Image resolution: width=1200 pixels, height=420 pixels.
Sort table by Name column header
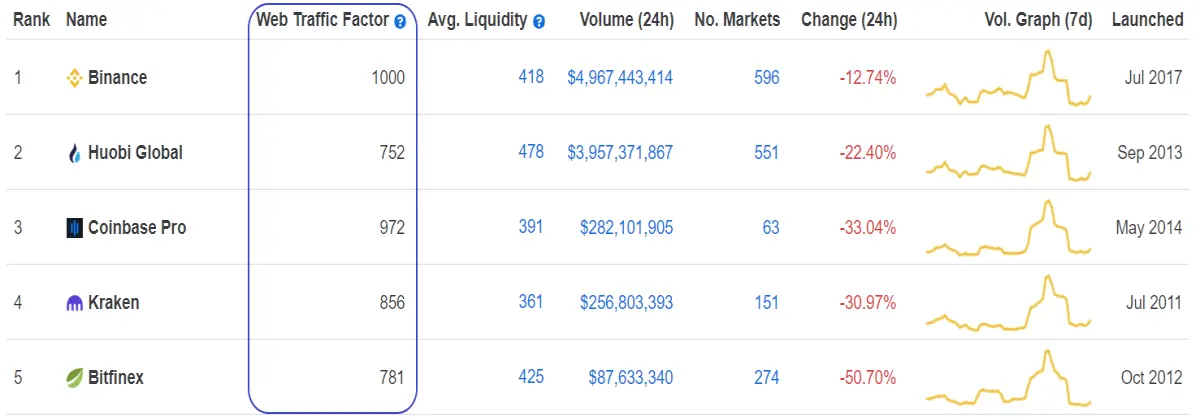click(x=86, y=19)
